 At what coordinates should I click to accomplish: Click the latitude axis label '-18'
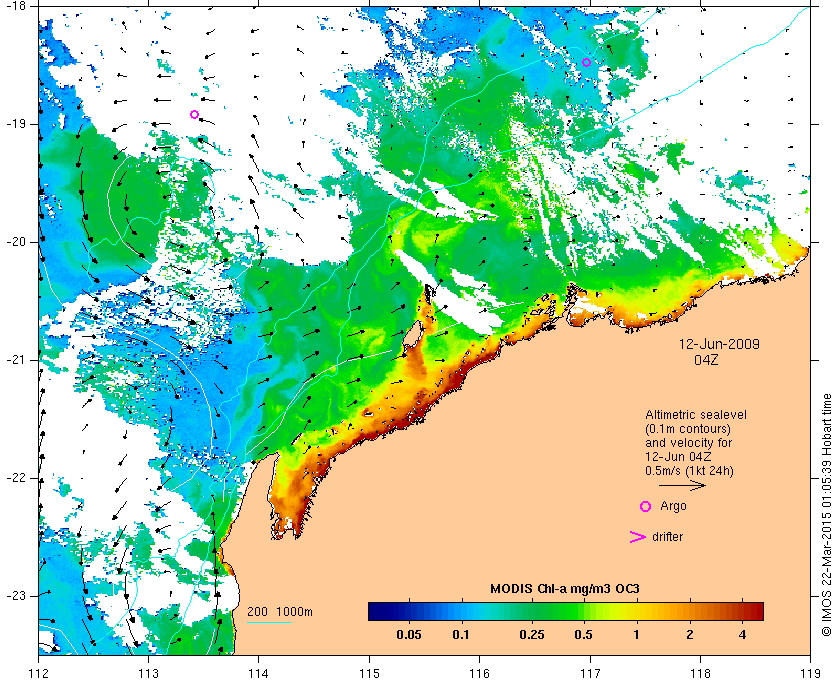click(x=14, y=5)
